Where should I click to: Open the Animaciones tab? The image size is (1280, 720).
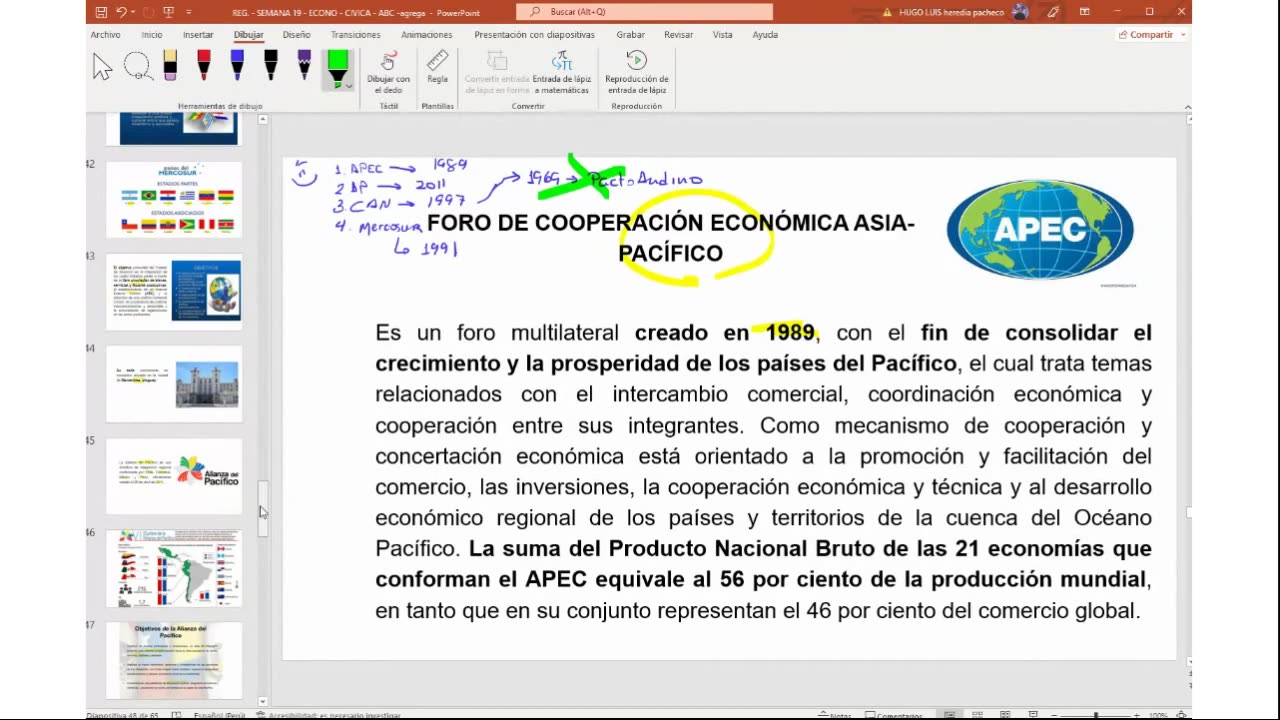(x=427, y=34)
